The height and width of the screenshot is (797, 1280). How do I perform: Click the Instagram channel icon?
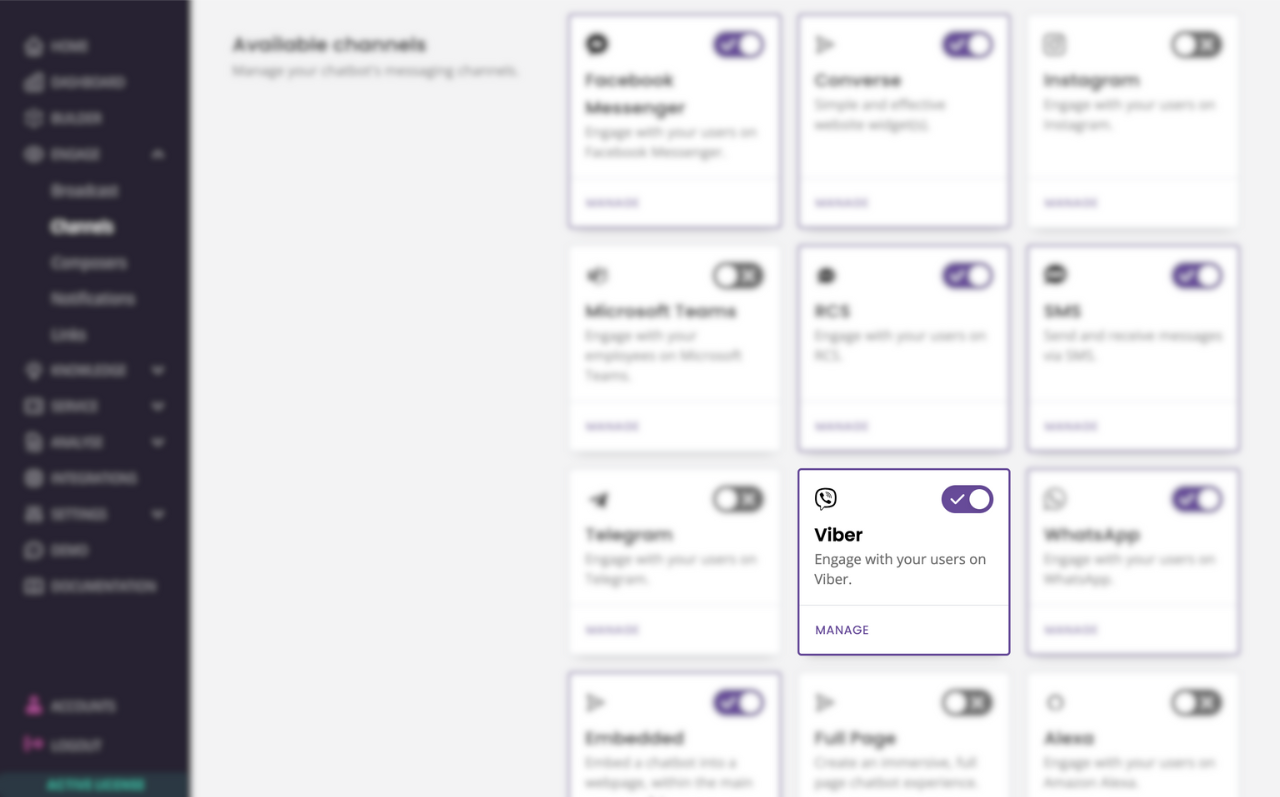pyautogui.click(x=1055, y=44)
